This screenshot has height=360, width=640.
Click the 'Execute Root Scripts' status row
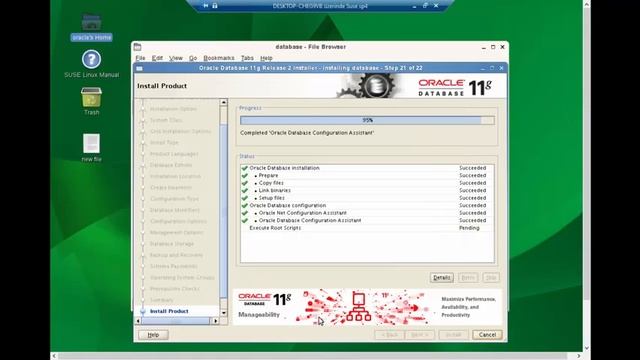point(367,228)
